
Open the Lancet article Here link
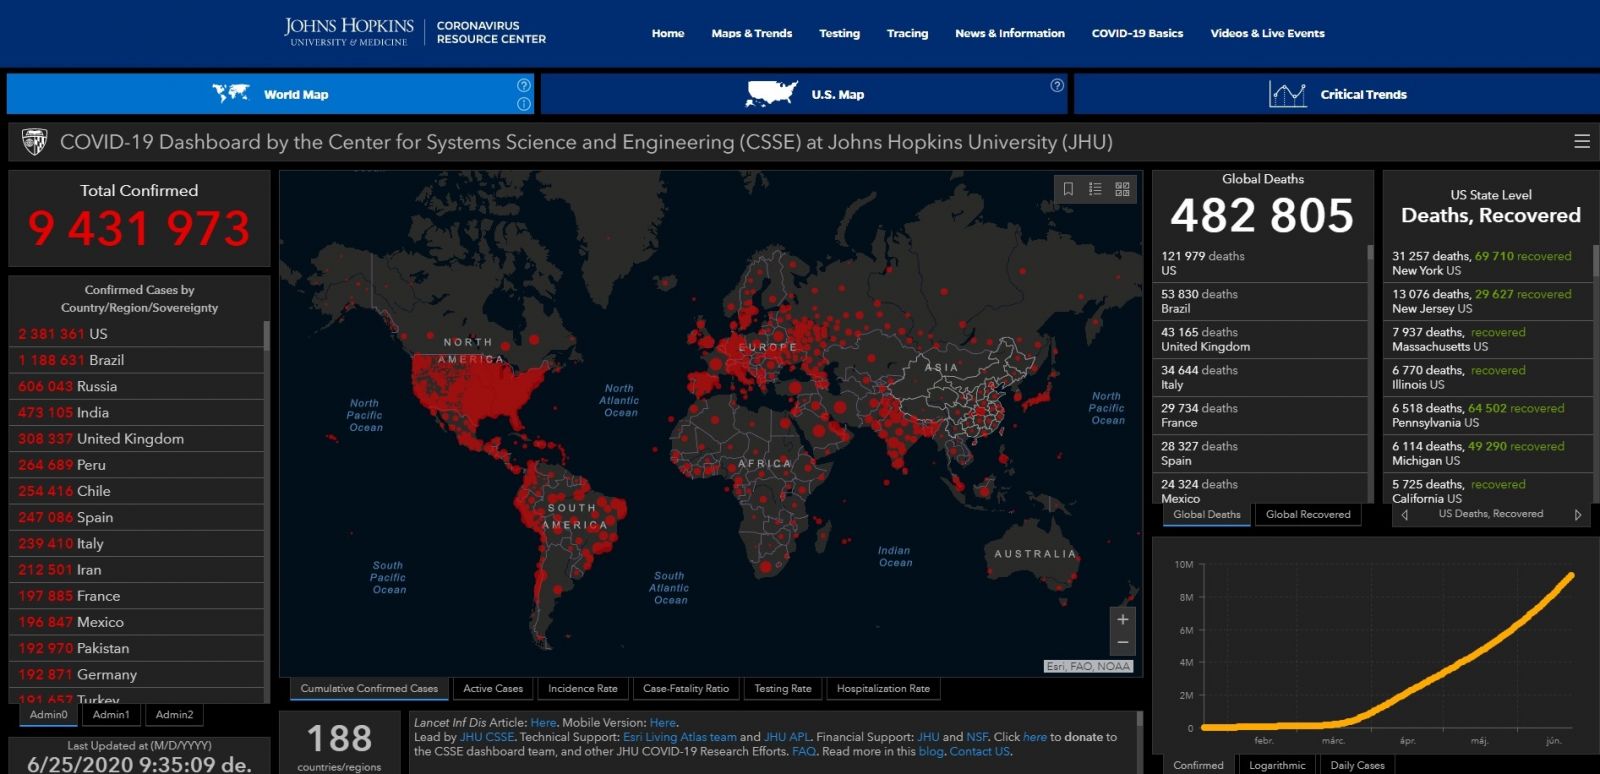pos(543,723)
